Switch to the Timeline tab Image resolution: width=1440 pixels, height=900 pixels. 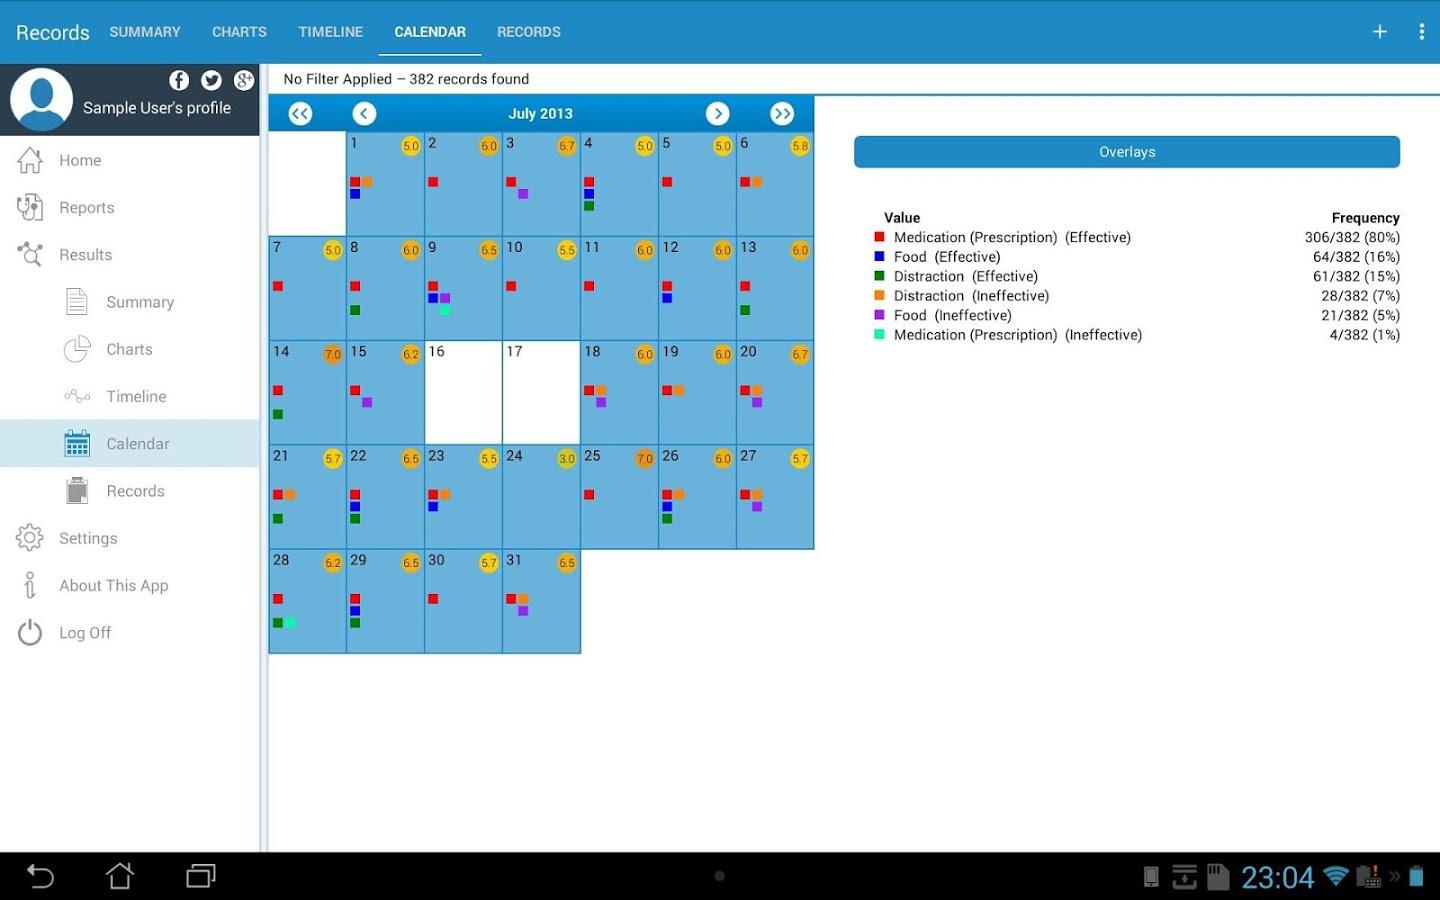pos(330,32)
